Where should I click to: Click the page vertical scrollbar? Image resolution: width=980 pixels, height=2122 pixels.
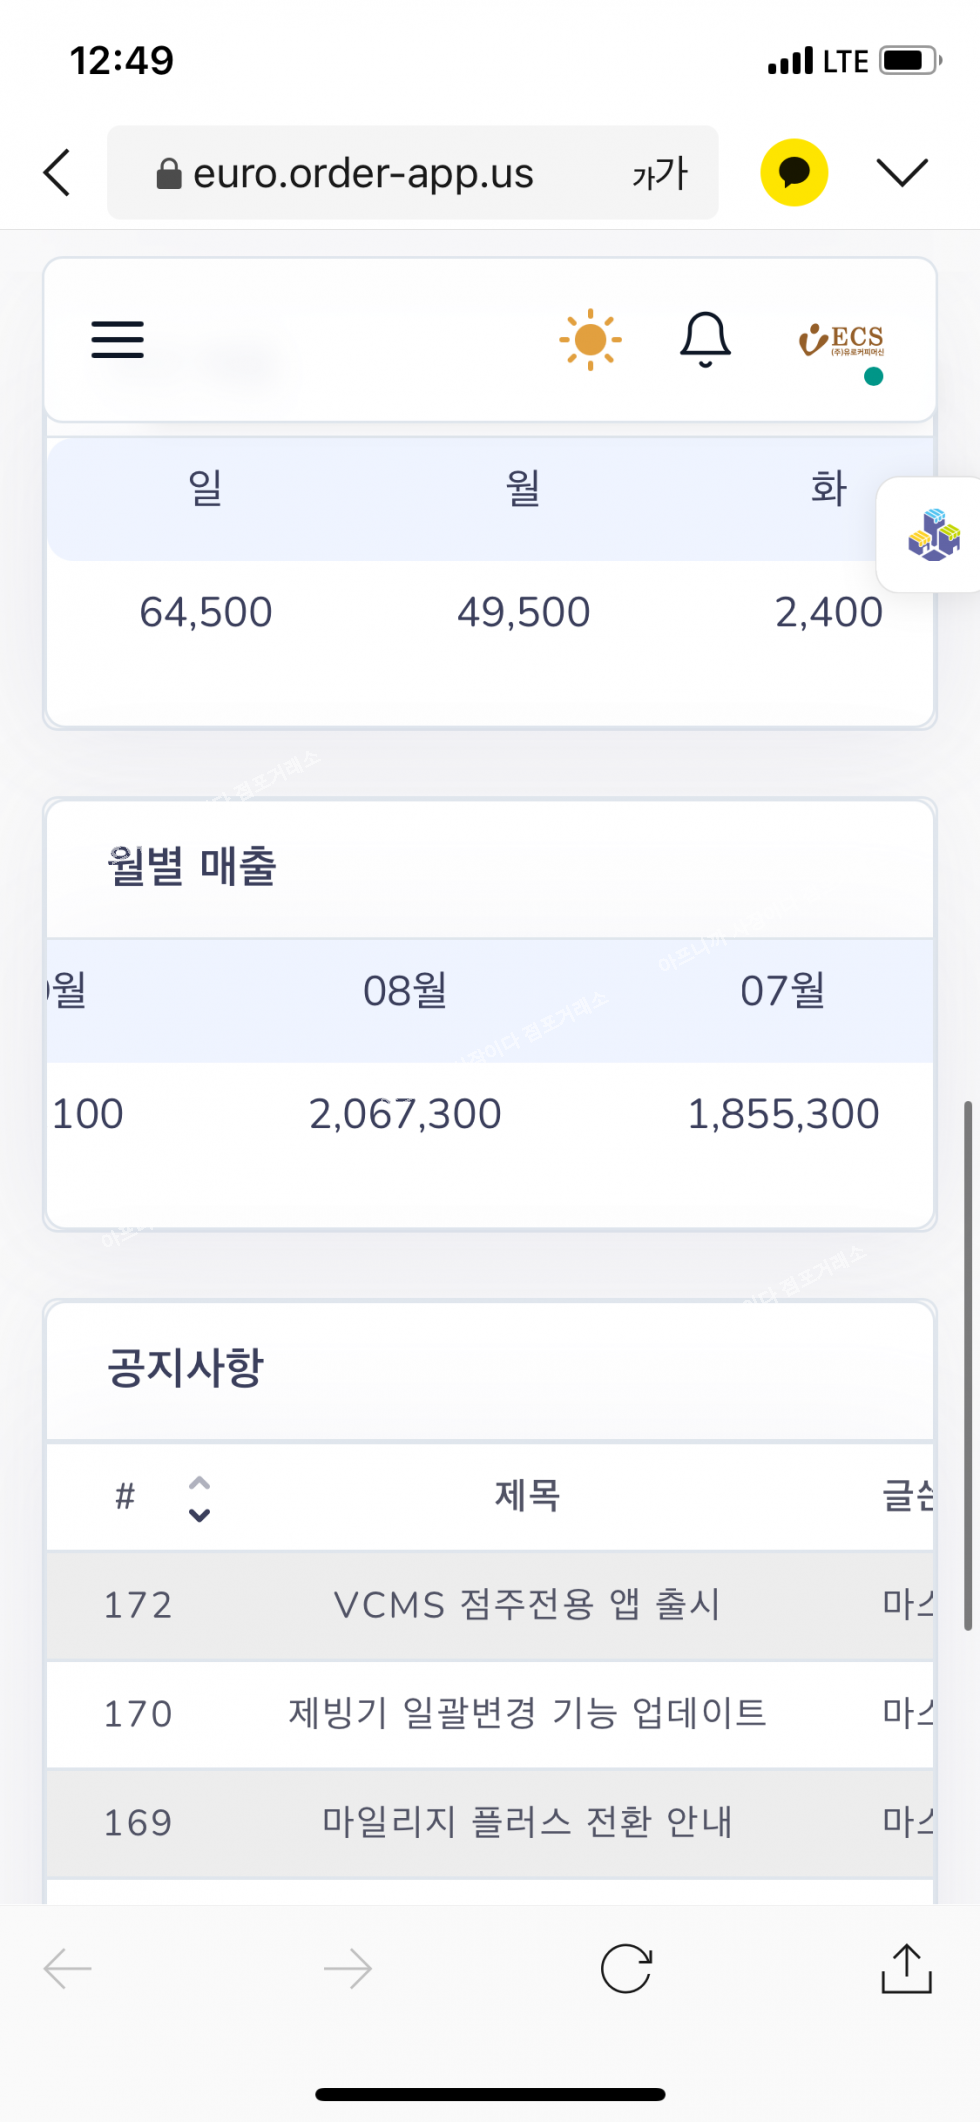click(967, 1365)
